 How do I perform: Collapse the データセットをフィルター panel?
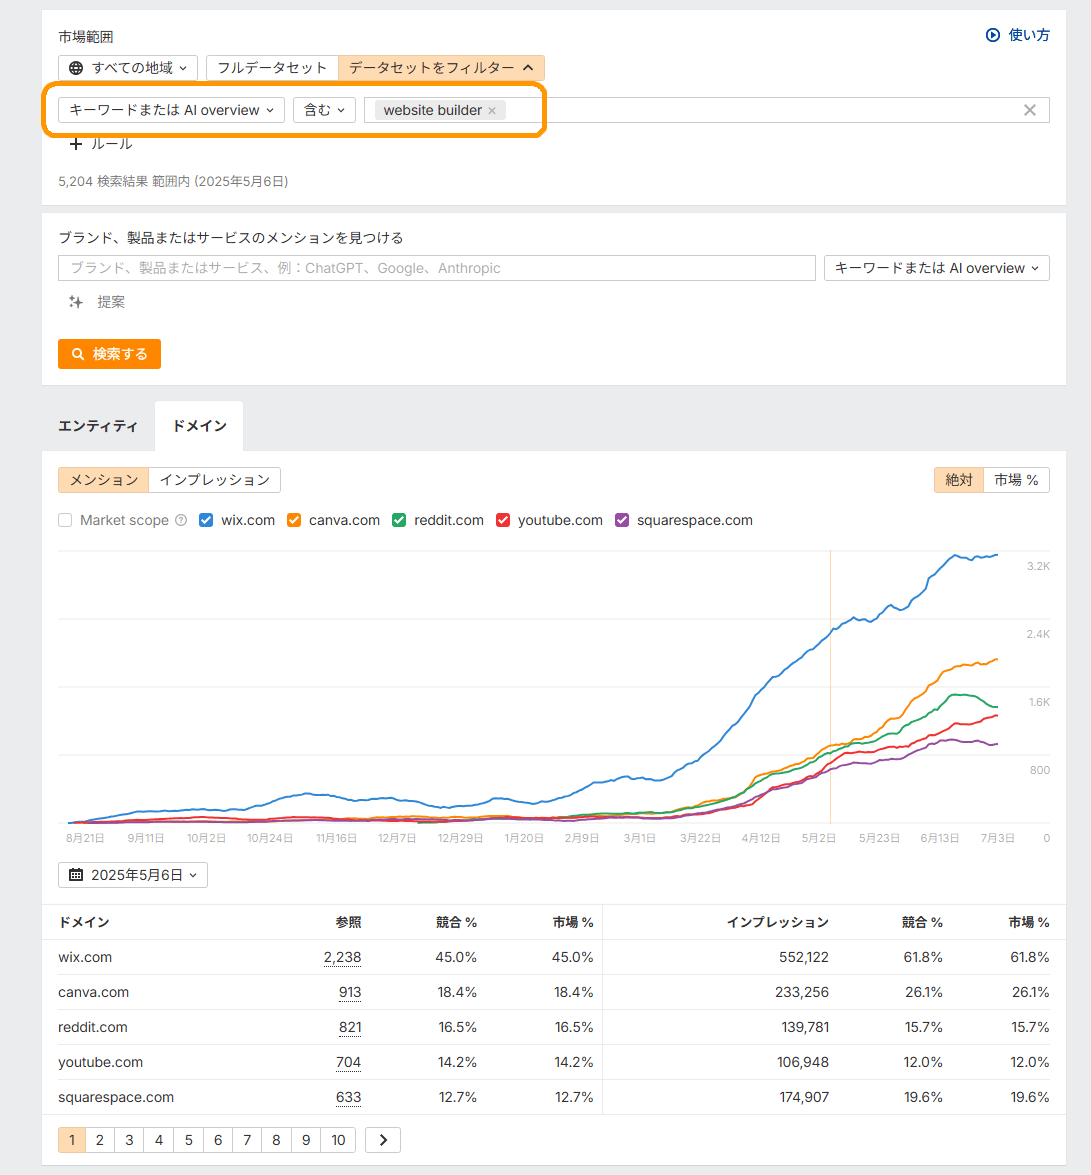(x=441, y=68)
